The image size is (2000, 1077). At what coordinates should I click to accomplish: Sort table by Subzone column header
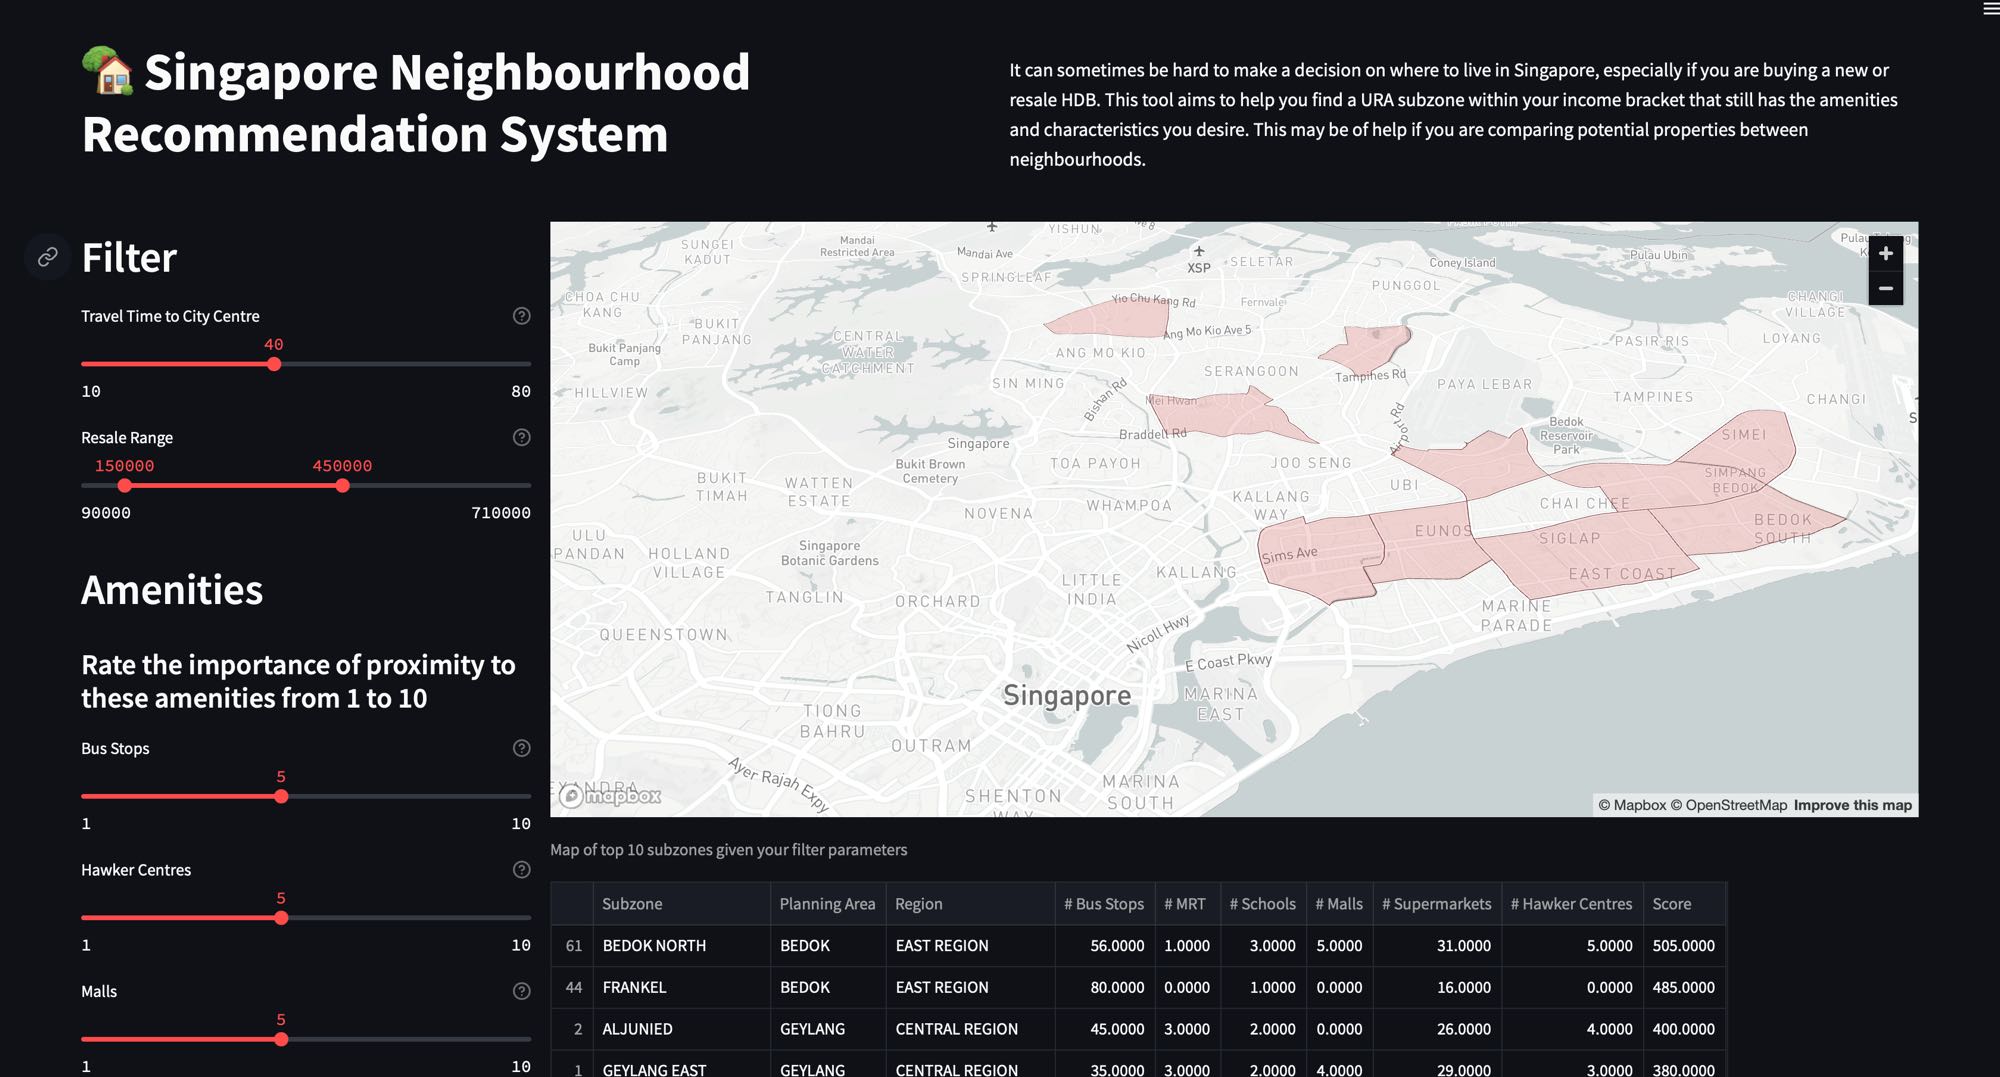(x=681, y=904)
